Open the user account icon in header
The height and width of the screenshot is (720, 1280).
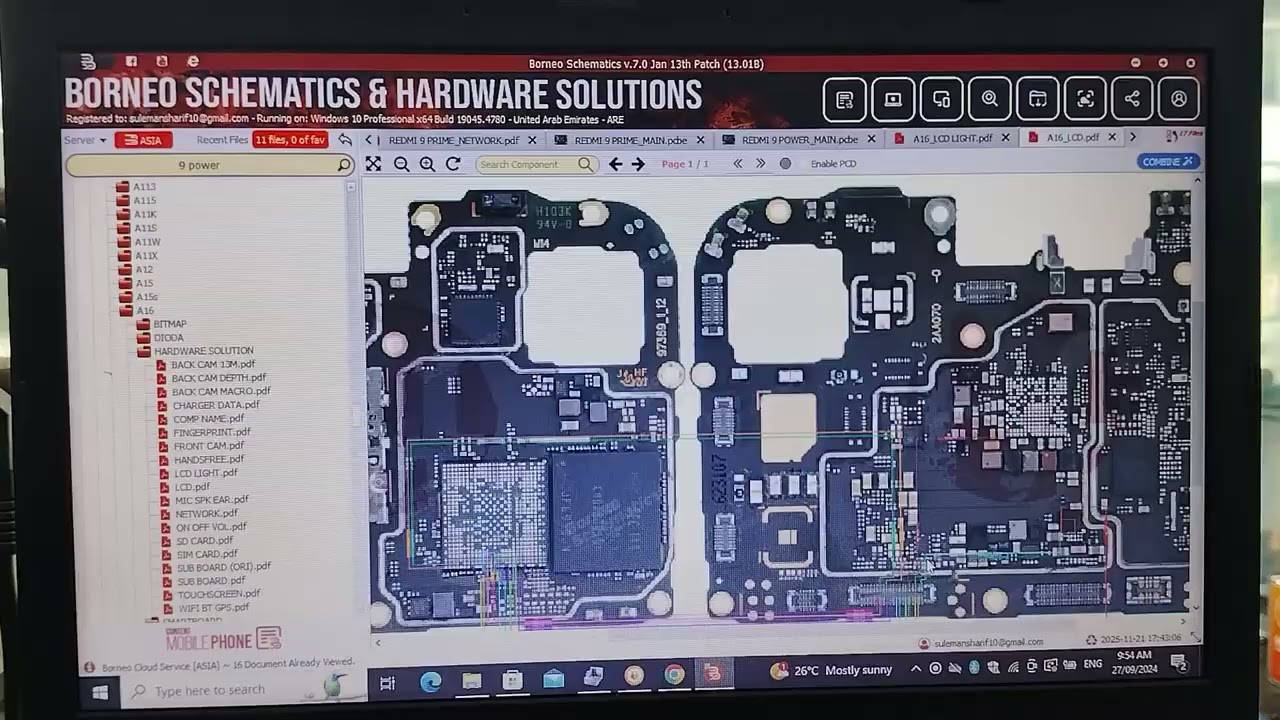tap(1179, 99)
